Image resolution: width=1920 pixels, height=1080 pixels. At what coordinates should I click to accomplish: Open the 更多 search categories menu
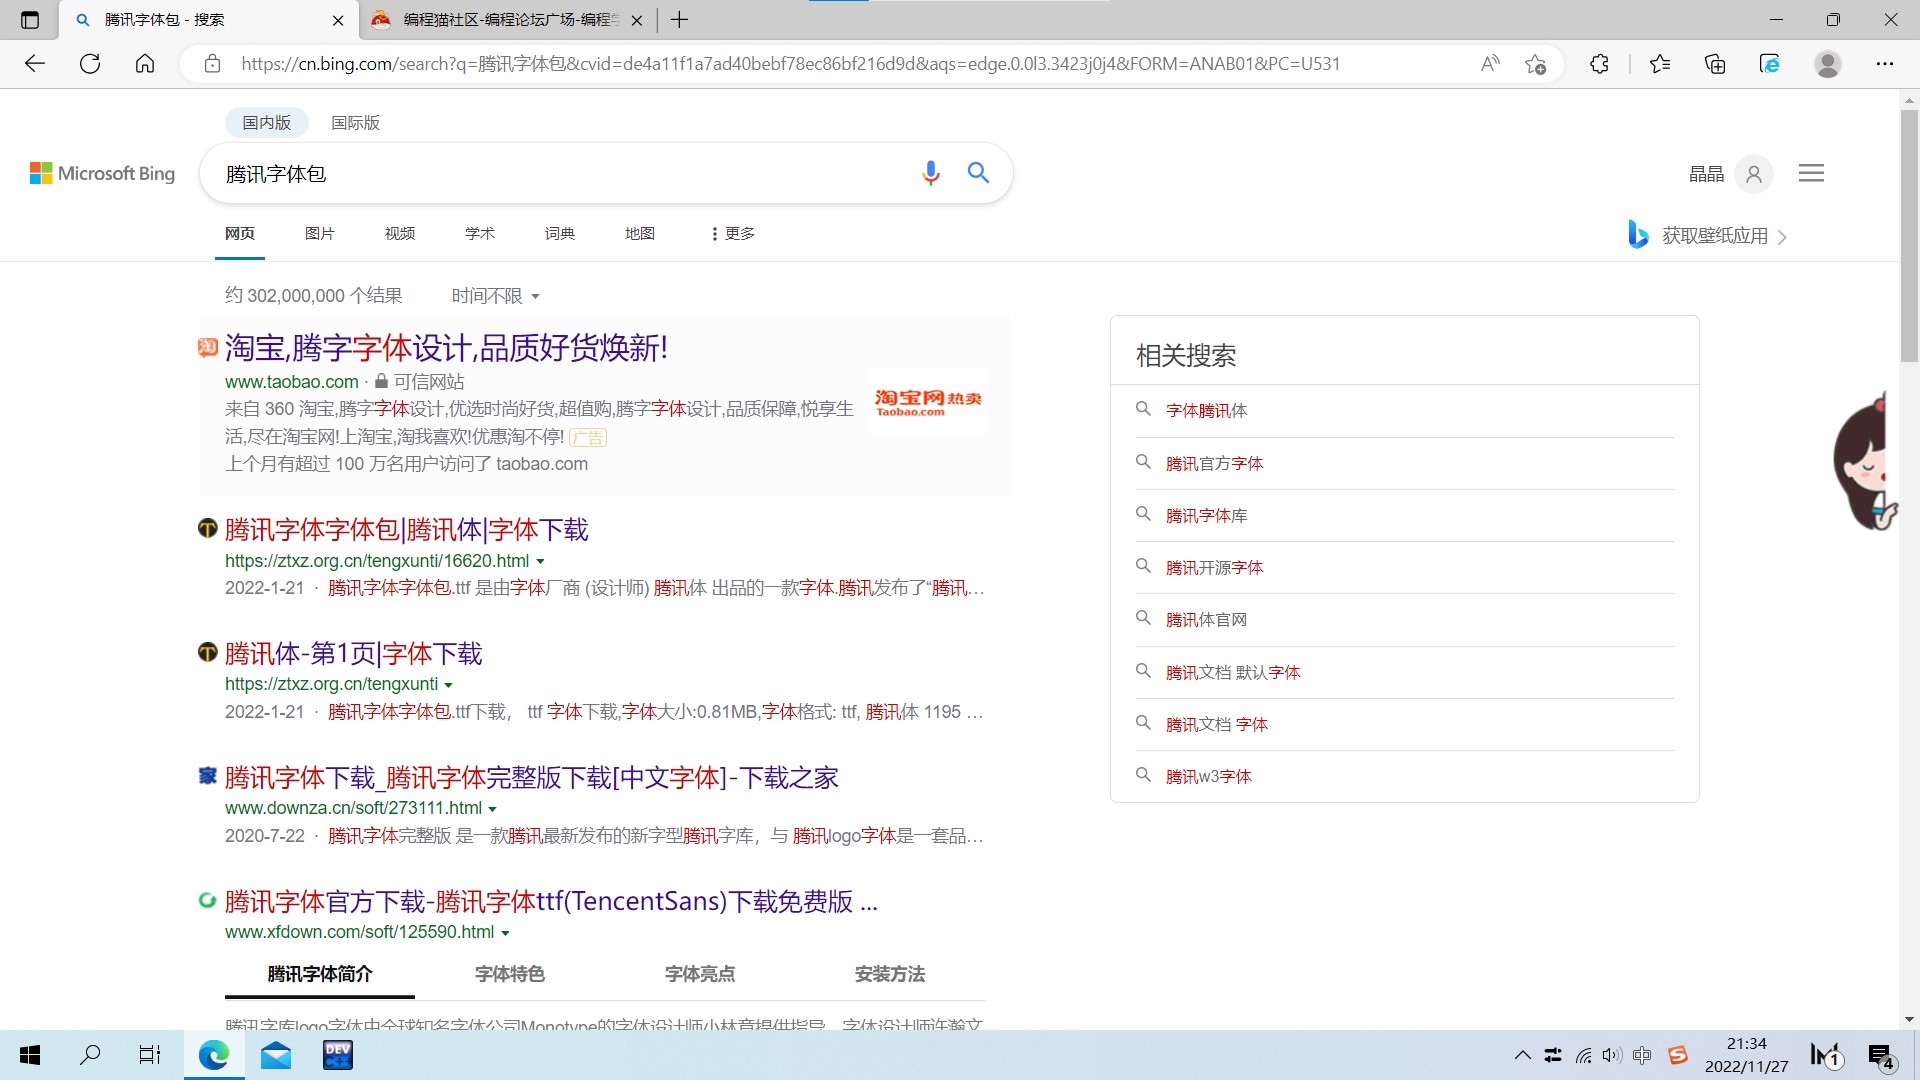tap(733, 233)
